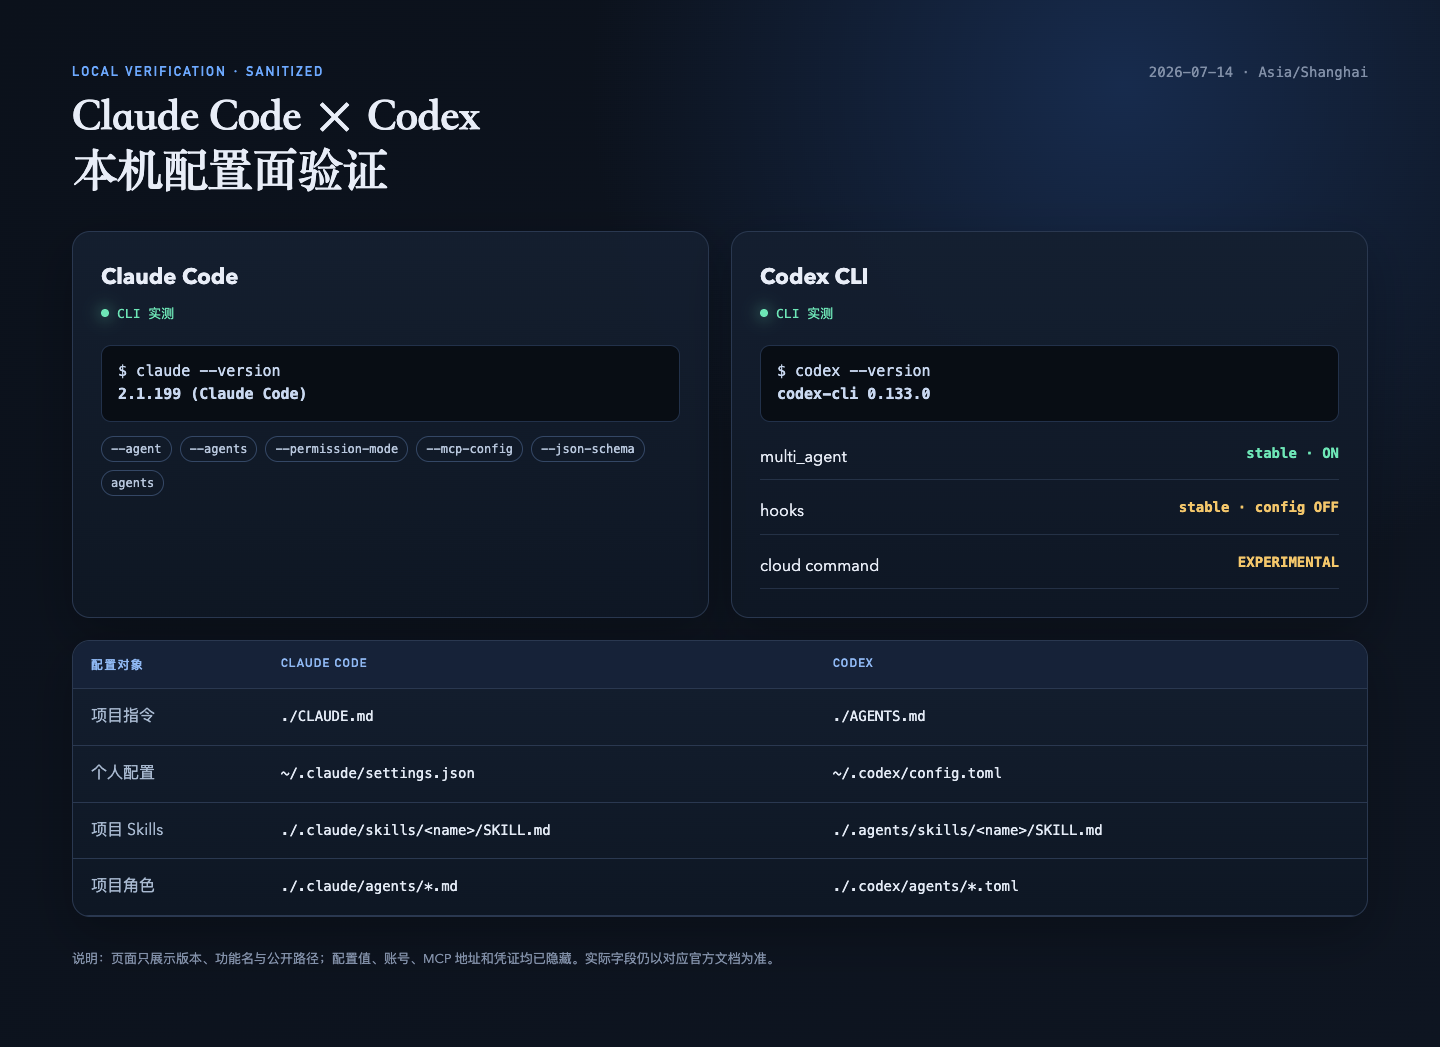This screenshot has width=1440, height=1047.
Task: Click the --agent flag chip
Action: click(137, 449)
